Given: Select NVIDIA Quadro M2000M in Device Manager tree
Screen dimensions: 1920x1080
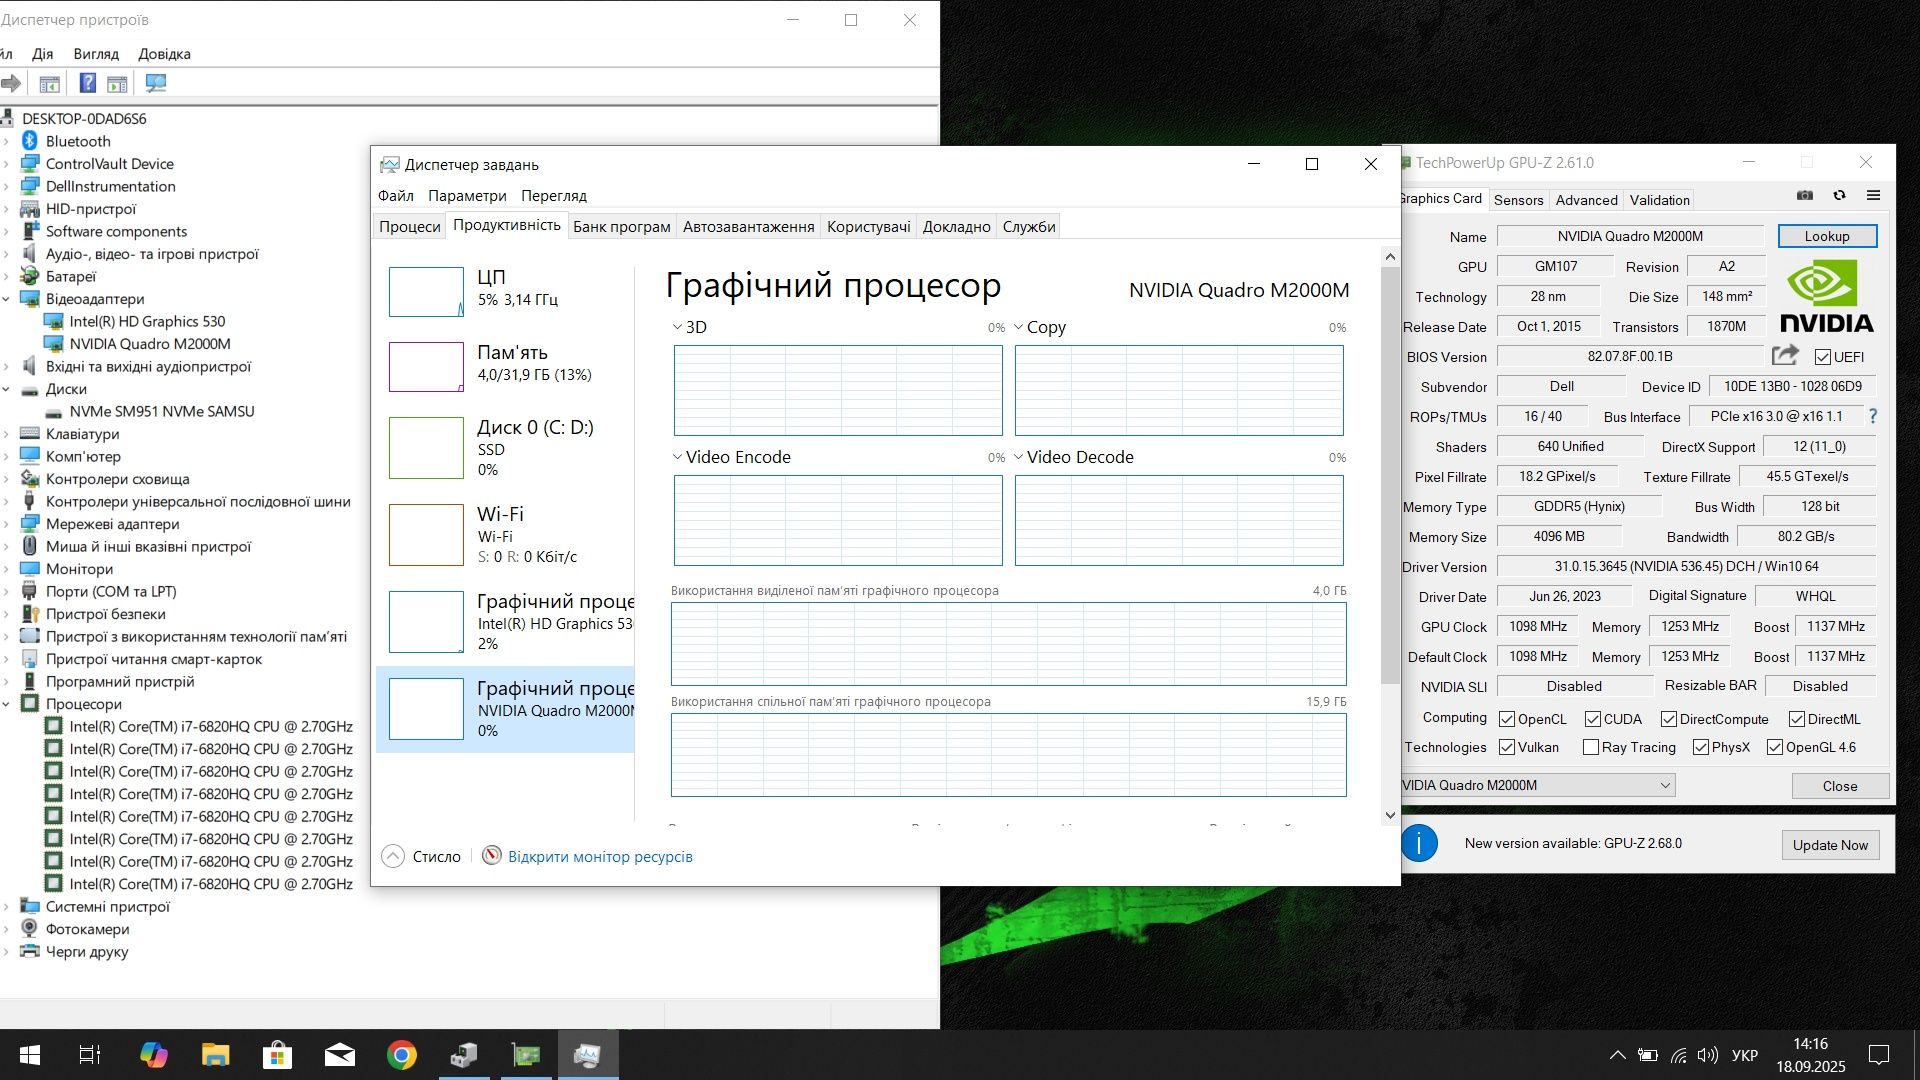Looking at the screenshot, I should [150, 344].
